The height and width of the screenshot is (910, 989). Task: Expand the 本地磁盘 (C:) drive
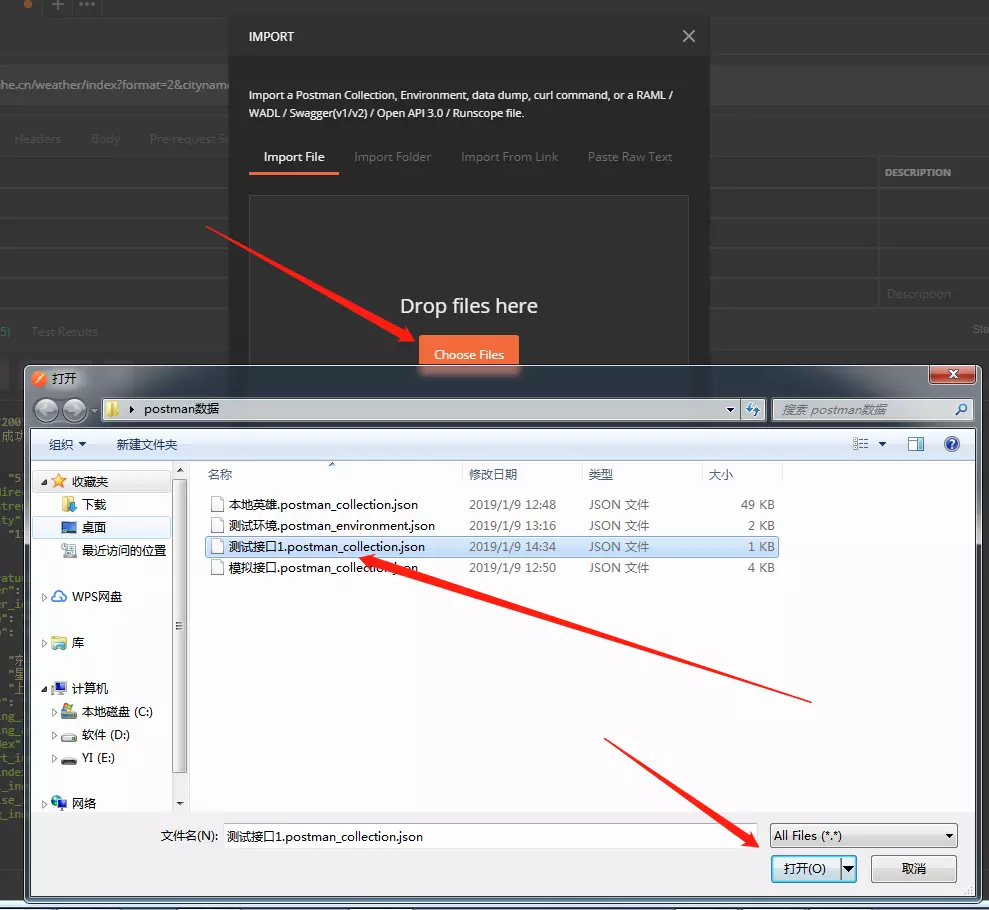pyautogui.click(x=54, y=713)
